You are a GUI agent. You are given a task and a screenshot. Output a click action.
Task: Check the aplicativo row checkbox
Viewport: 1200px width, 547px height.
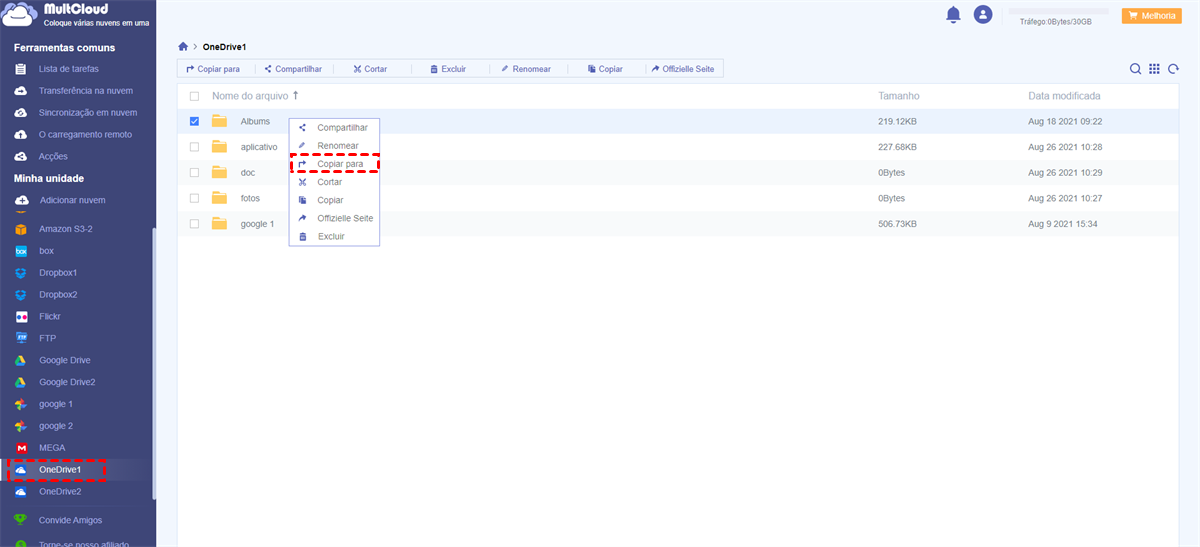pos(194,146)
